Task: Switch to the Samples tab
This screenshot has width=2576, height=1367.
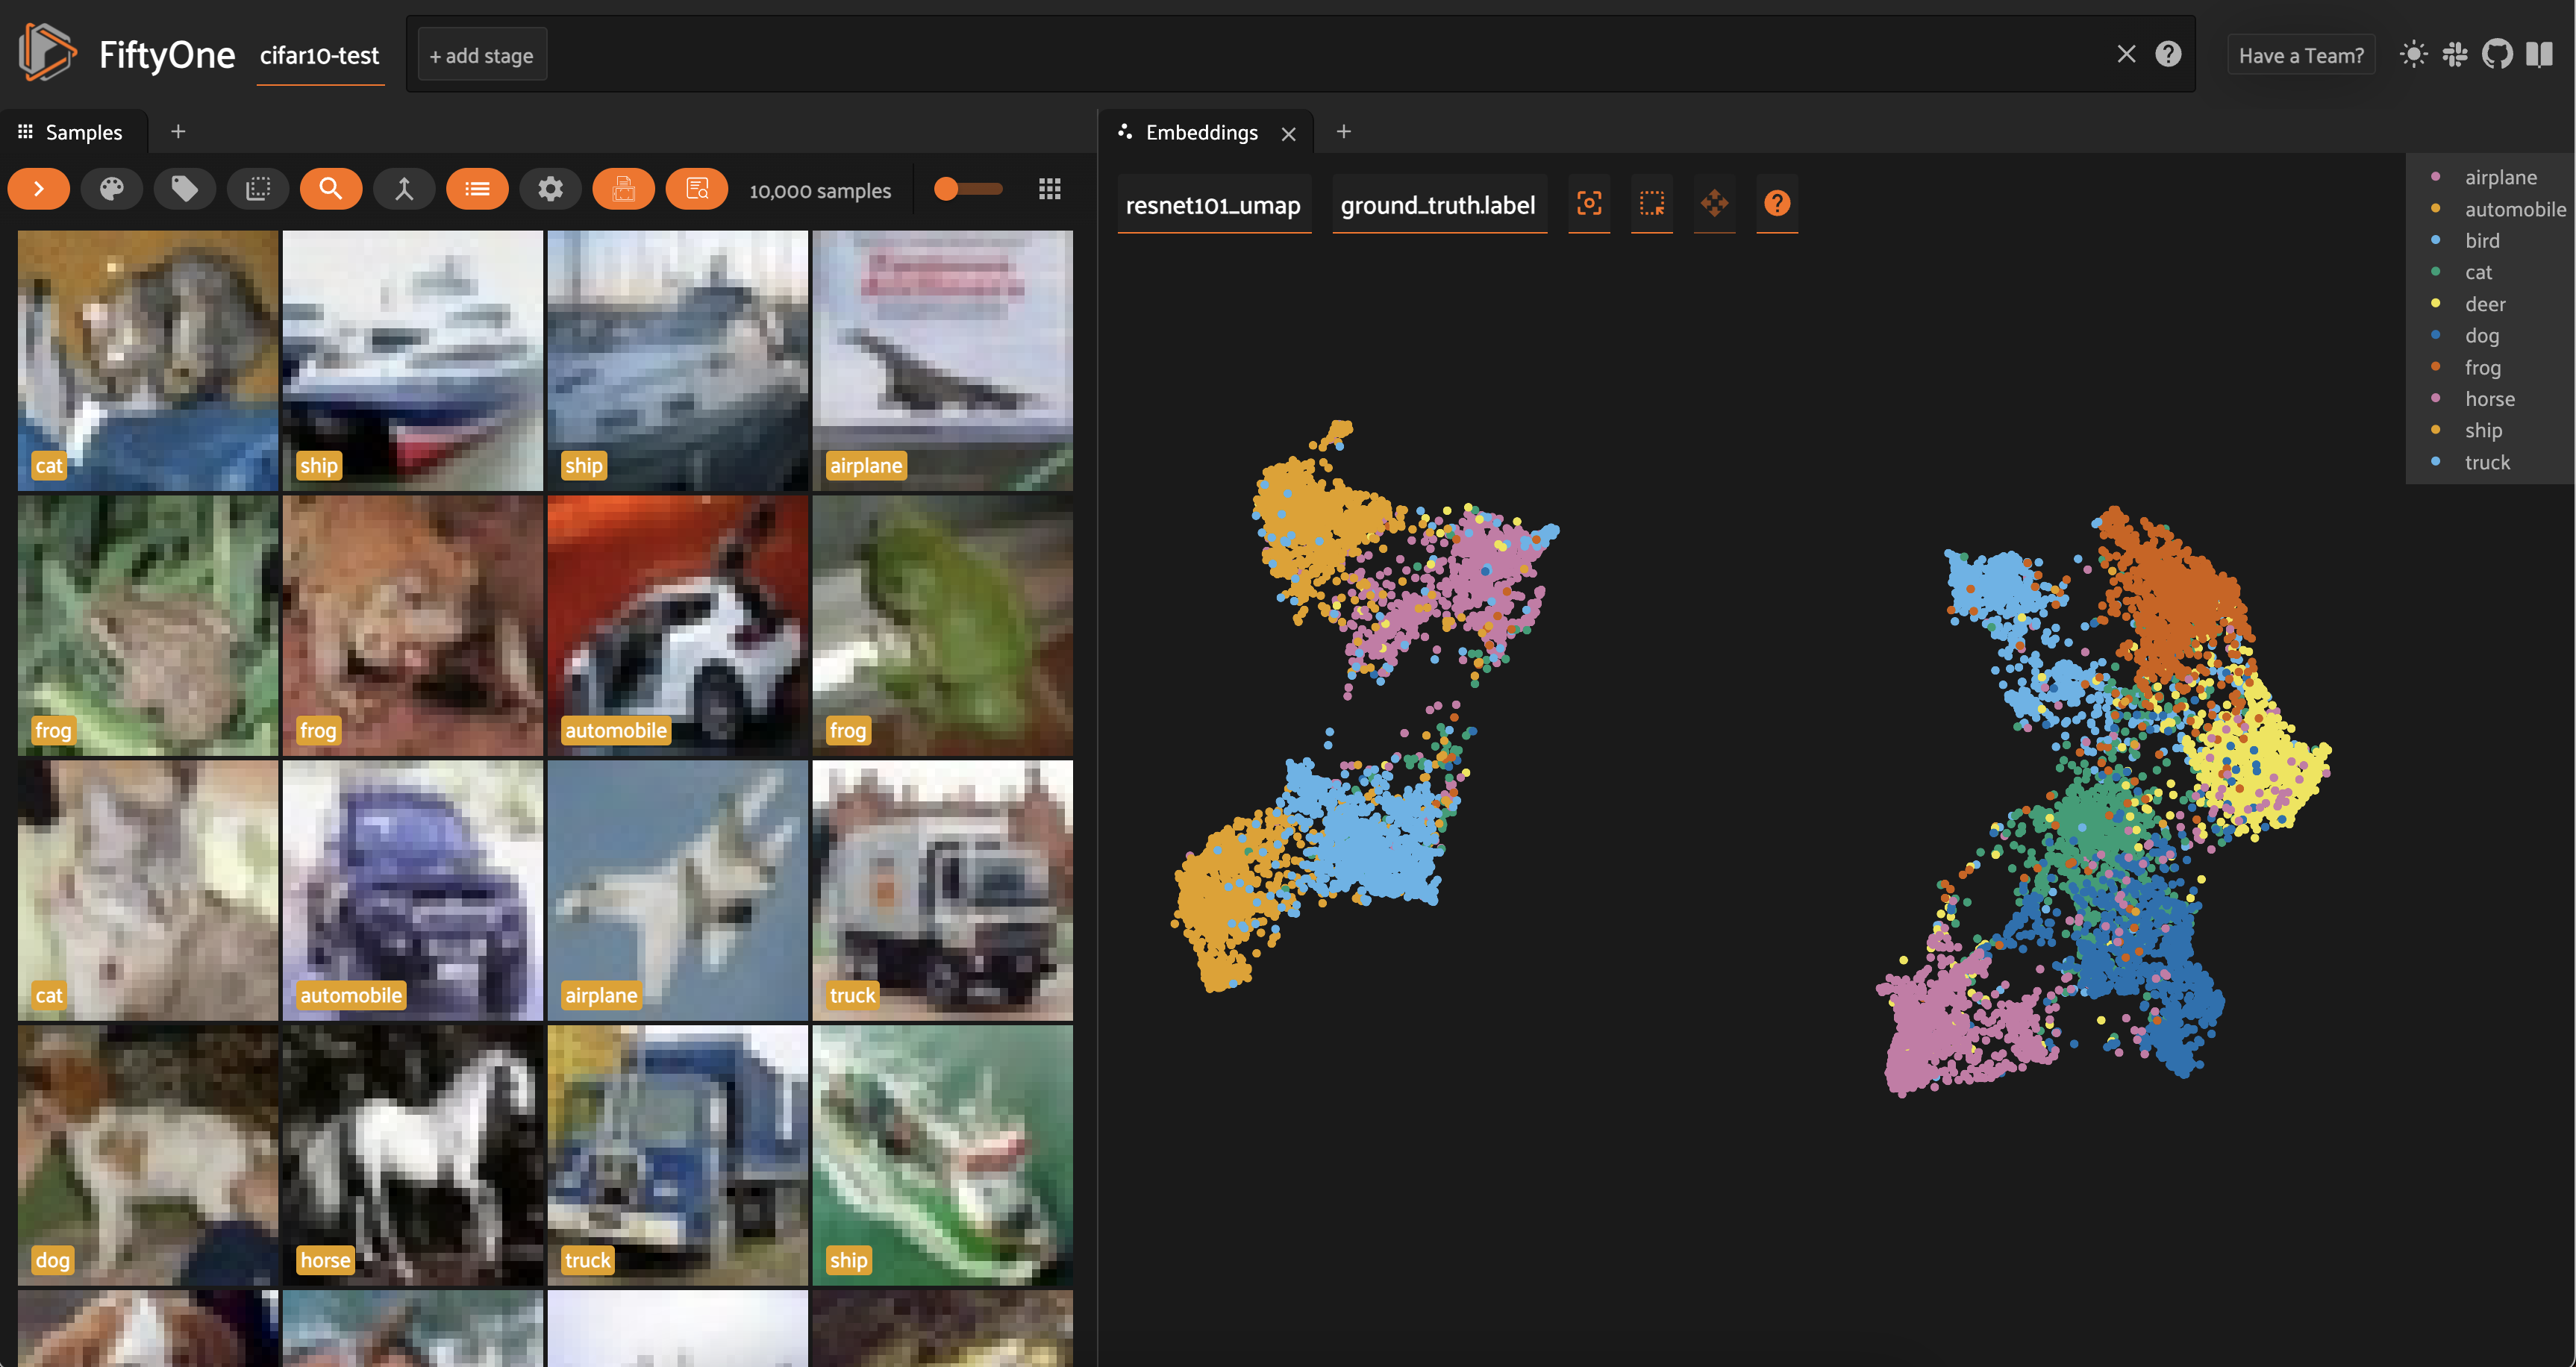Action: tap(72, 132)
